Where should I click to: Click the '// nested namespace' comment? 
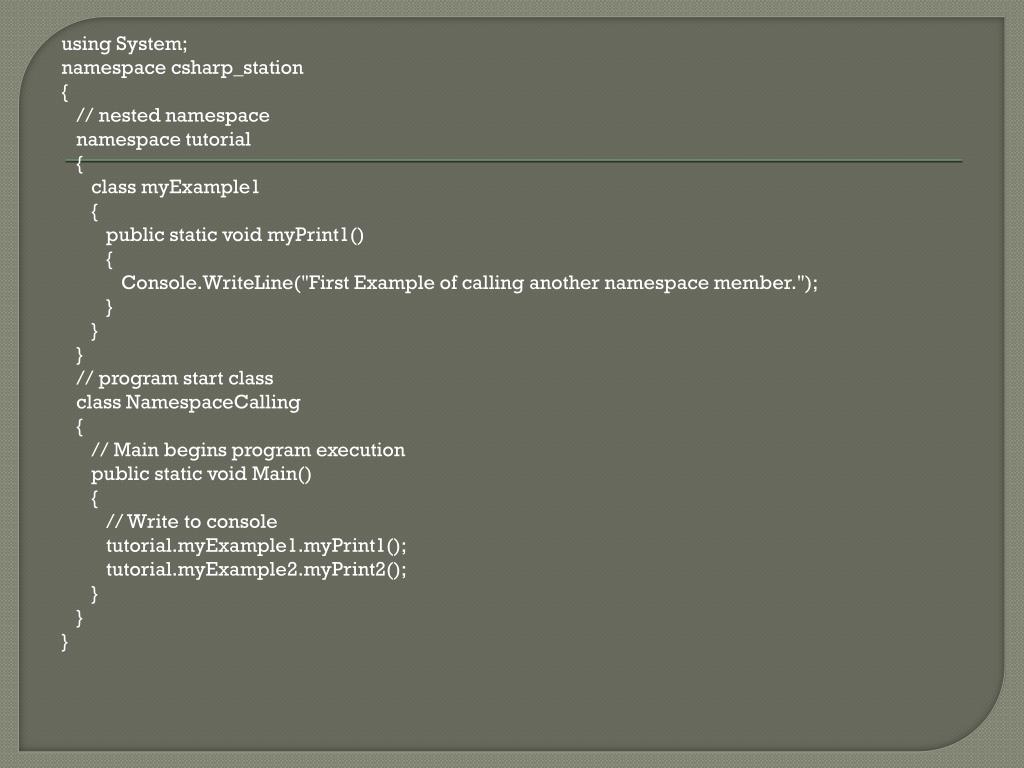[x=173, y=116]
